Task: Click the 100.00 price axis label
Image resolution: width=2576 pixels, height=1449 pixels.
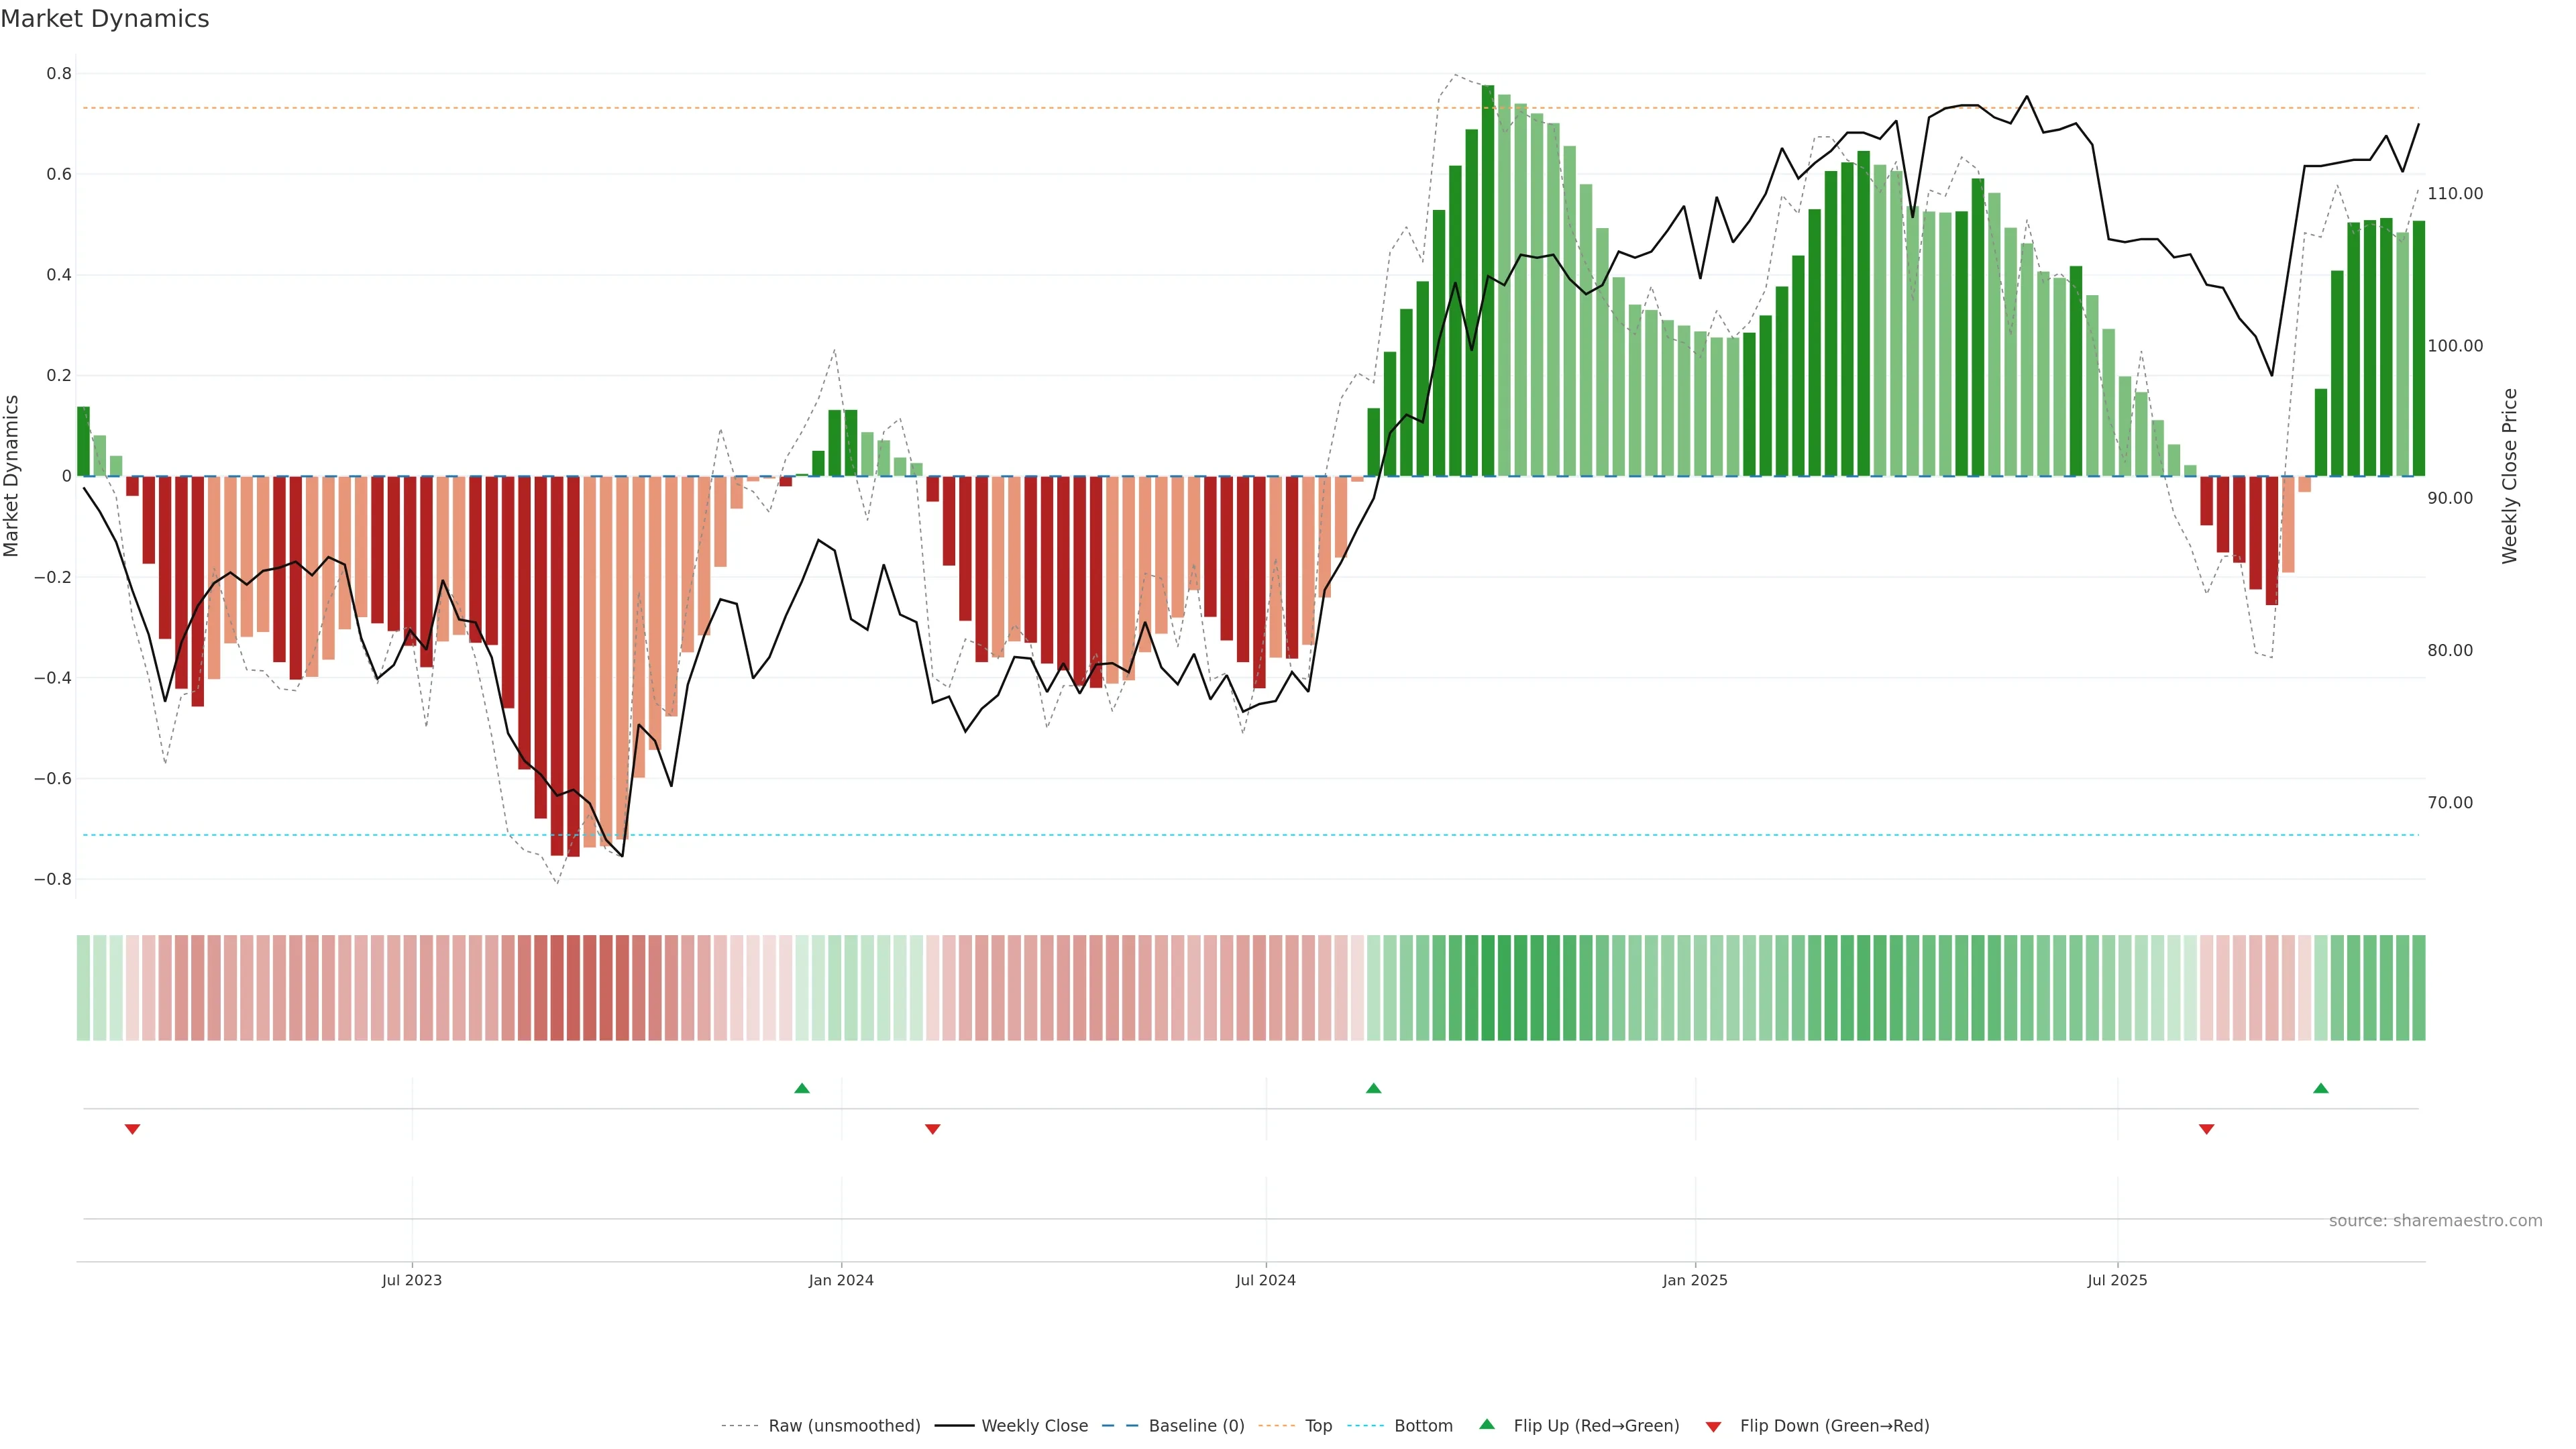Action: (2455, 346)
